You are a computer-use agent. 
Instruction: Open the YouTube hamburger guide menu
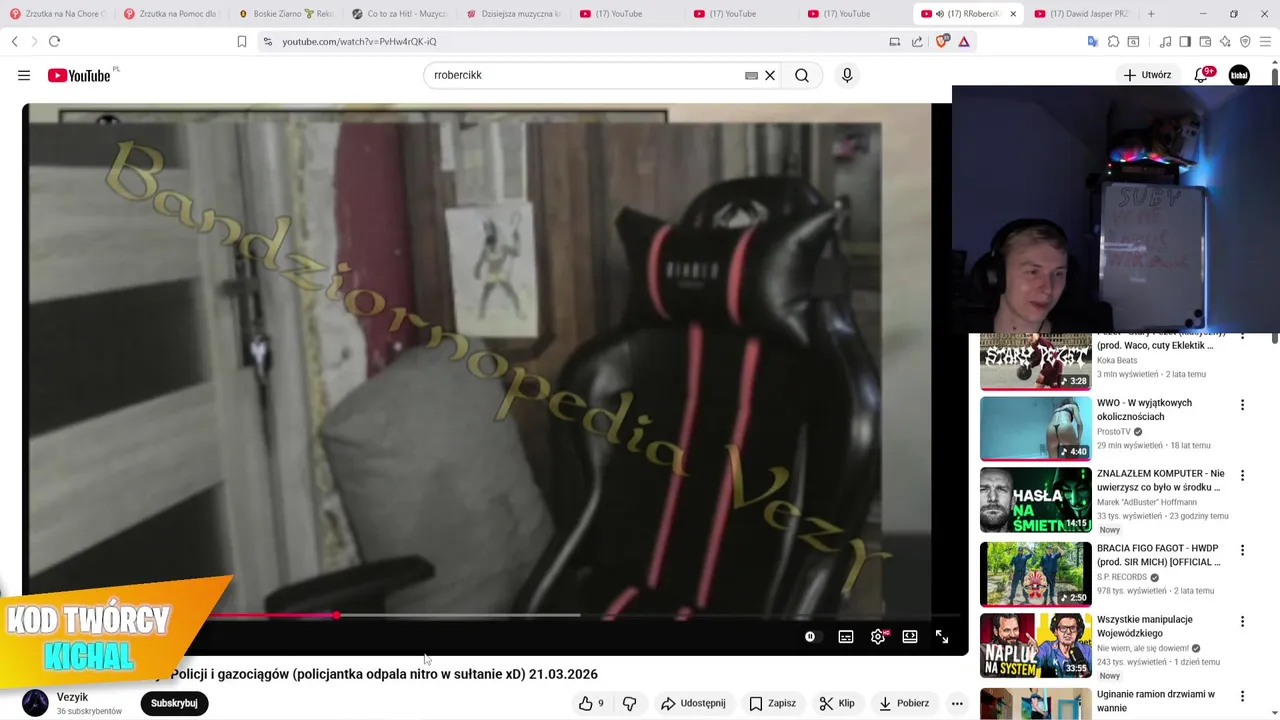pyautogui.click(x=24, y=75)
